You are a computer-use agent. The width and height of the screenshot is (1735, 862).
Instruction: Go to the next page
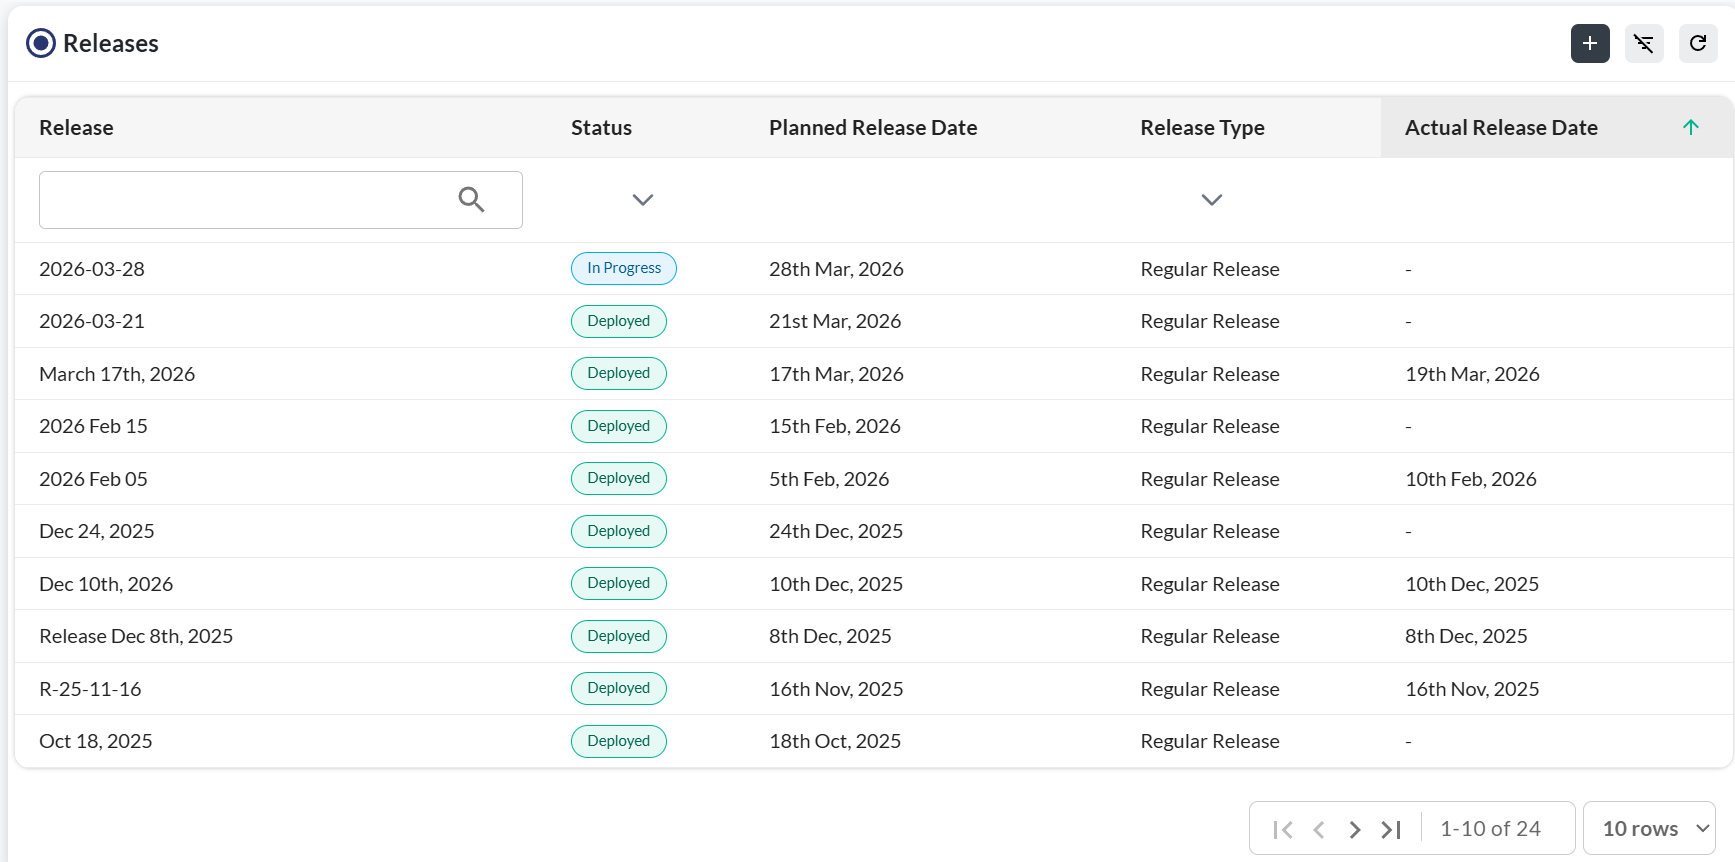click(x=1355, y=829)
